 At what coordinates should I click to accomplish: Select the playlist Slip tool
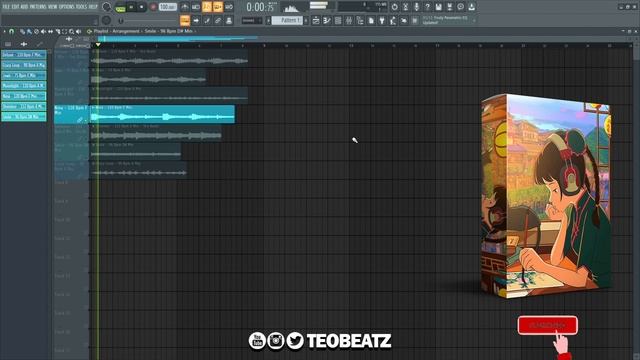(x=50, y=31)
